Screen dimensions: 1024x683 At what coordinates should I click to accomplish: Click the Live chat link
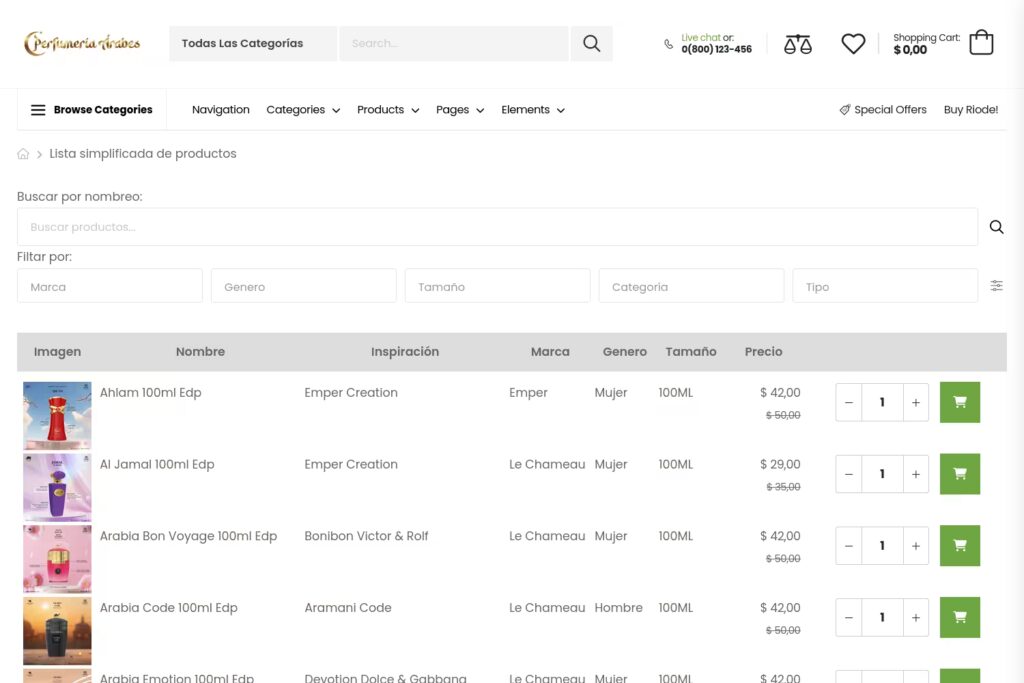pyautogui.click(x=701, y=38)
